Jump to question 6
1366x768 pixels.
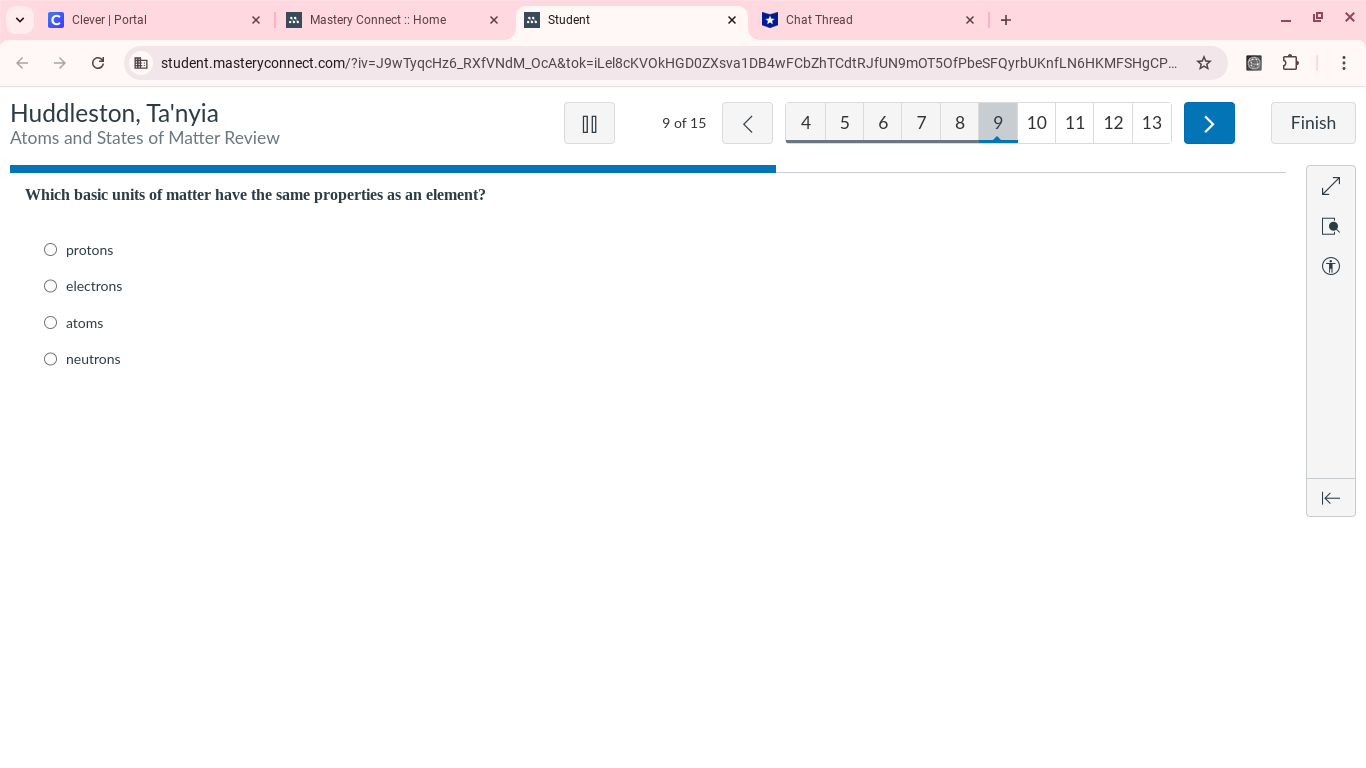(883, 123)
